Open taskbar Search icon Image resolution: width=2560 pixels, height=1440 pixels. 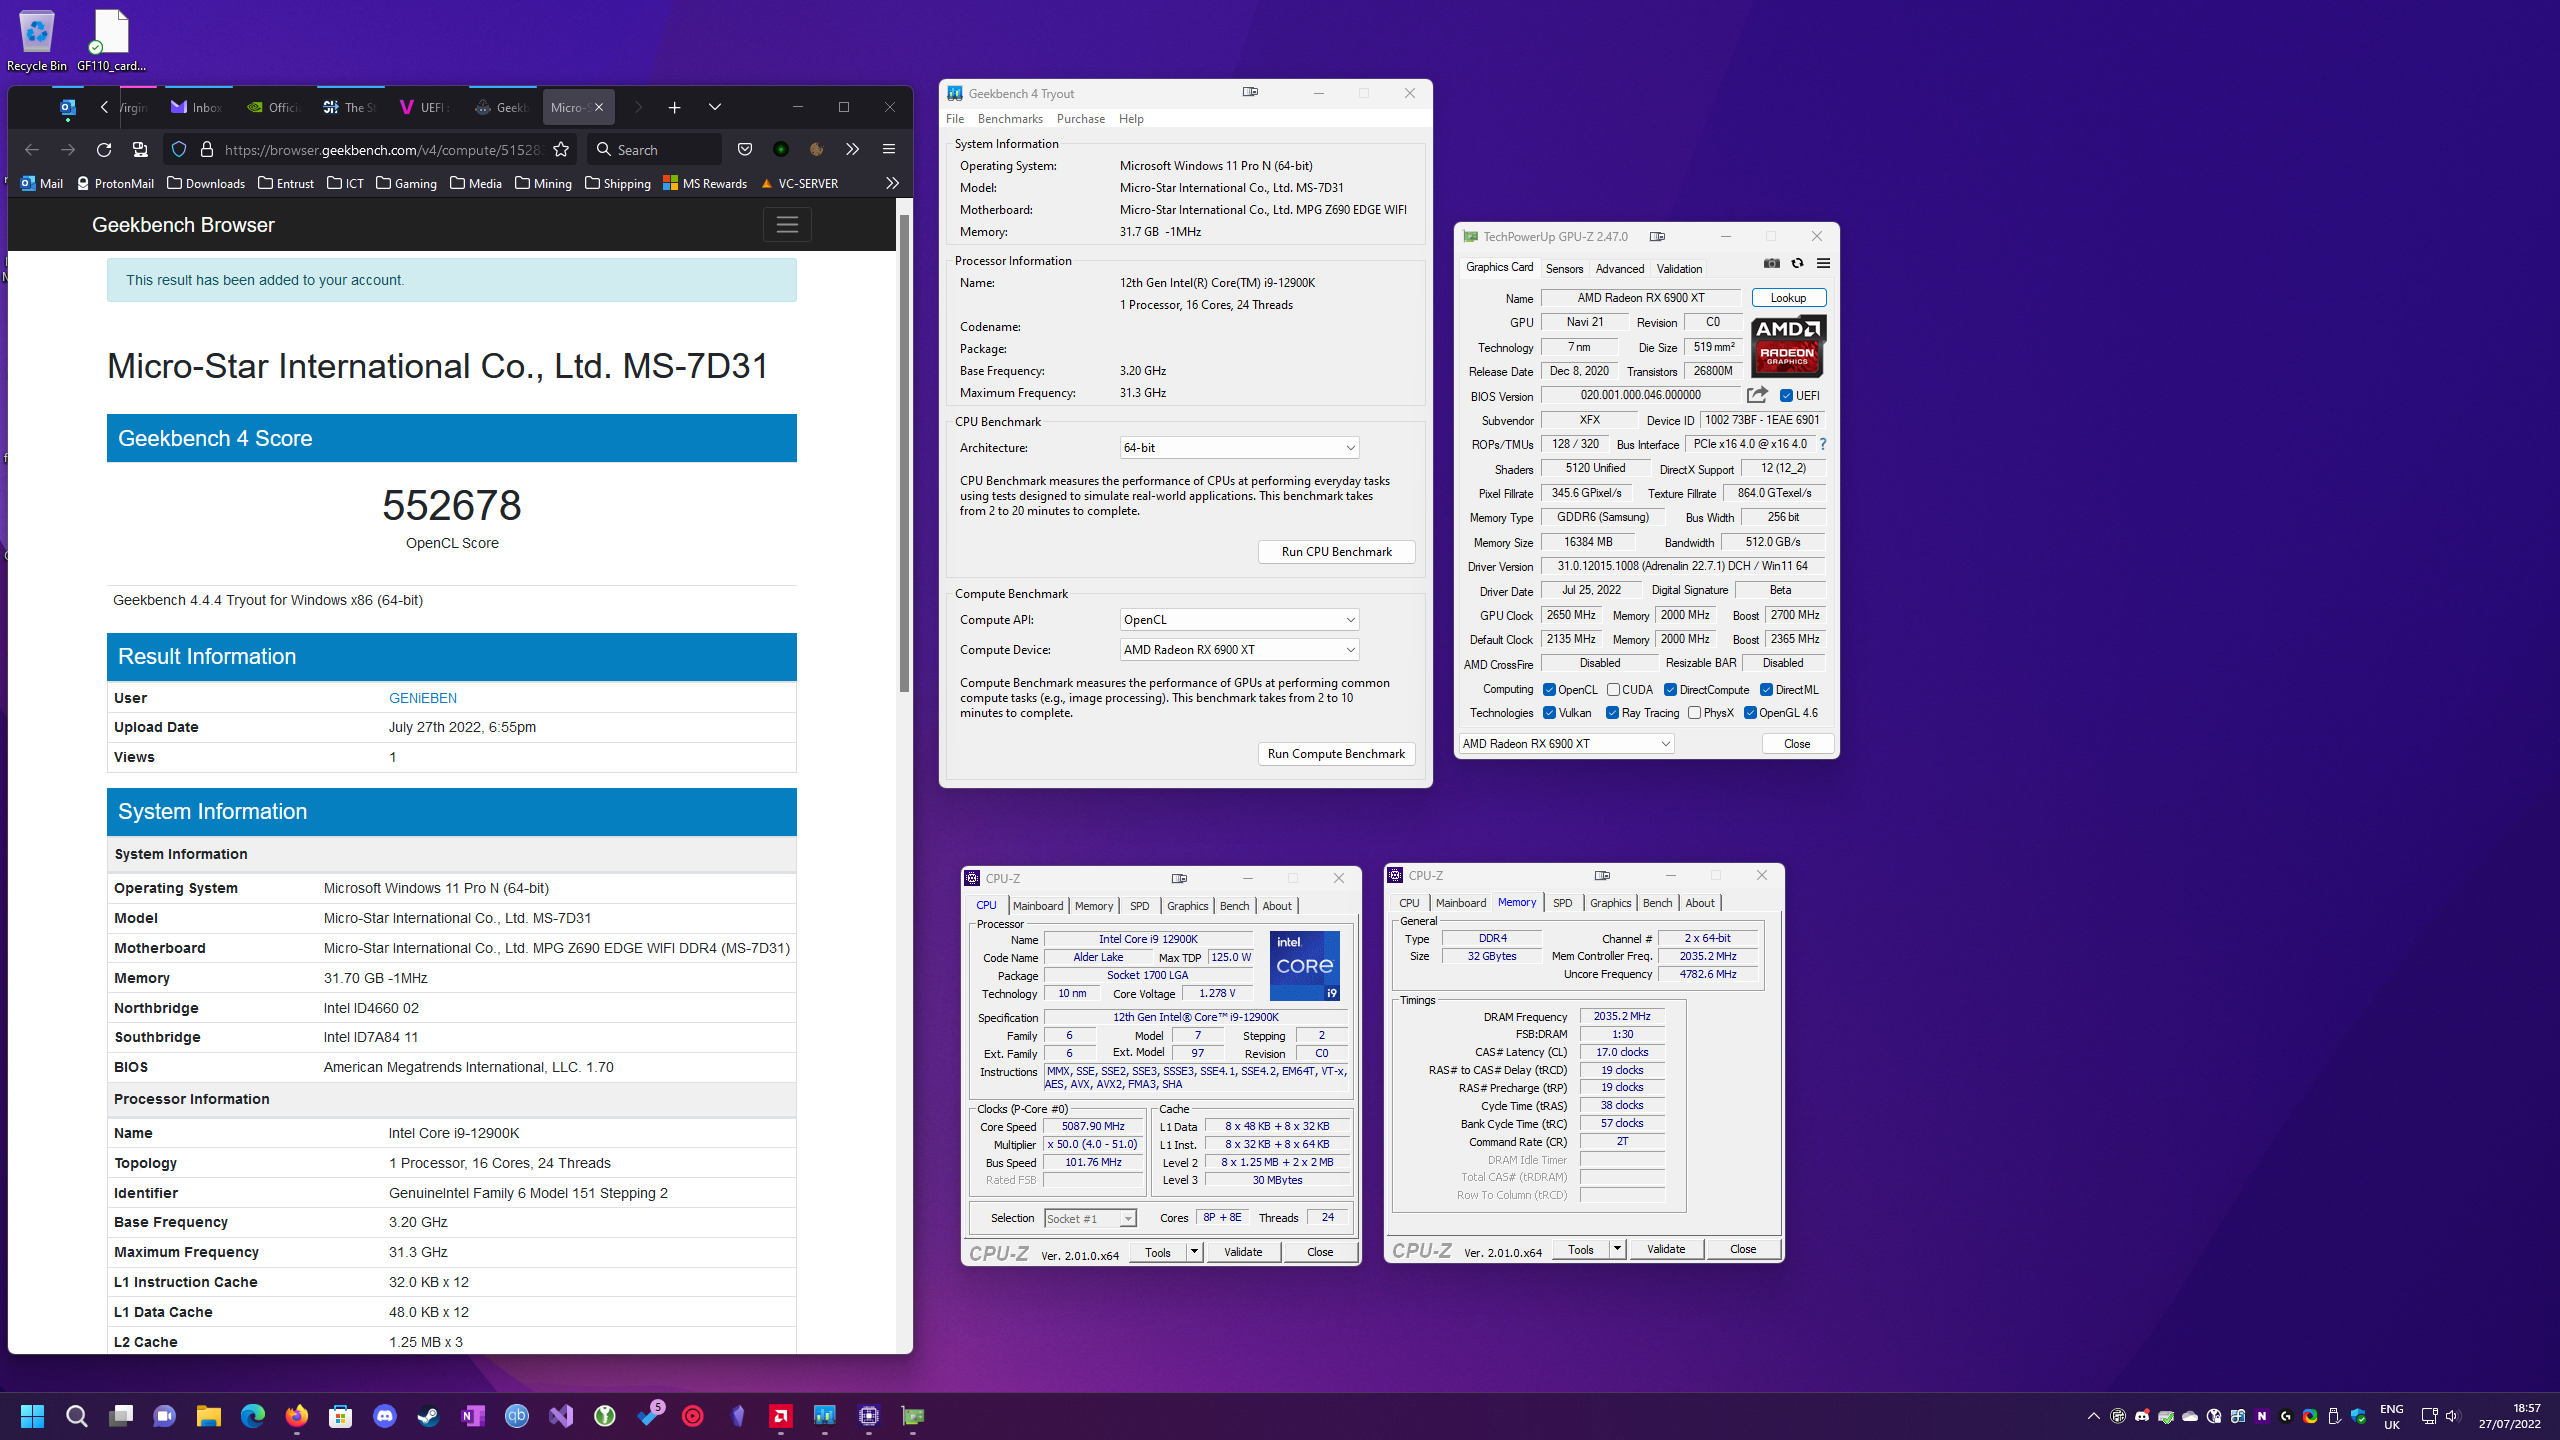click(76, 1416)
